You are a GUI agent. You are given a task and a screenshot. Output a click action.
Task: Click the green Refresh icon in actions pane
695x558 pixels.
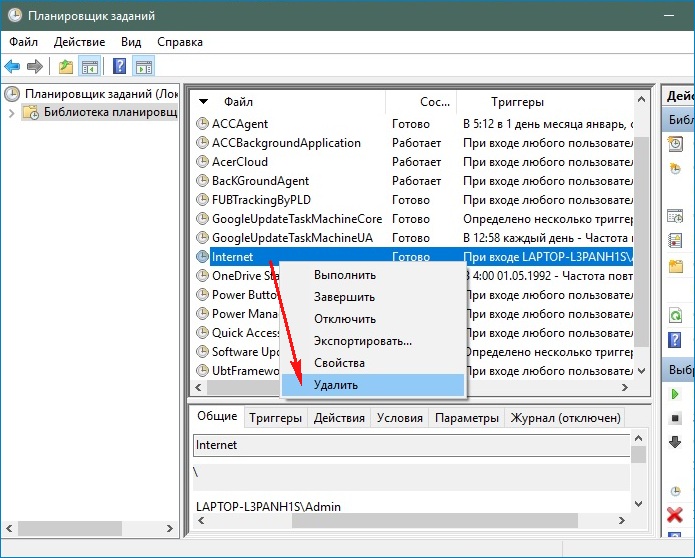(x=675, y=316)
